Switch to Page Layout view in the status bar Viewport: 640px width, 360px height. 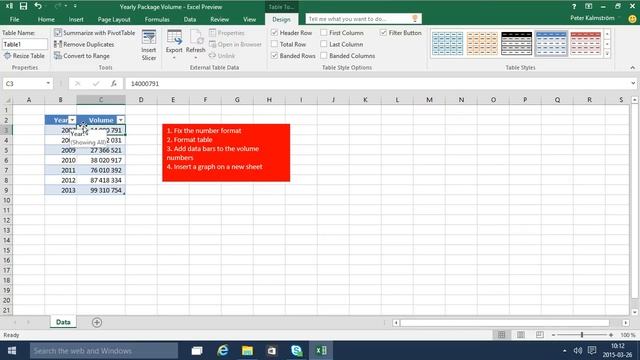(x=521, y=335)
